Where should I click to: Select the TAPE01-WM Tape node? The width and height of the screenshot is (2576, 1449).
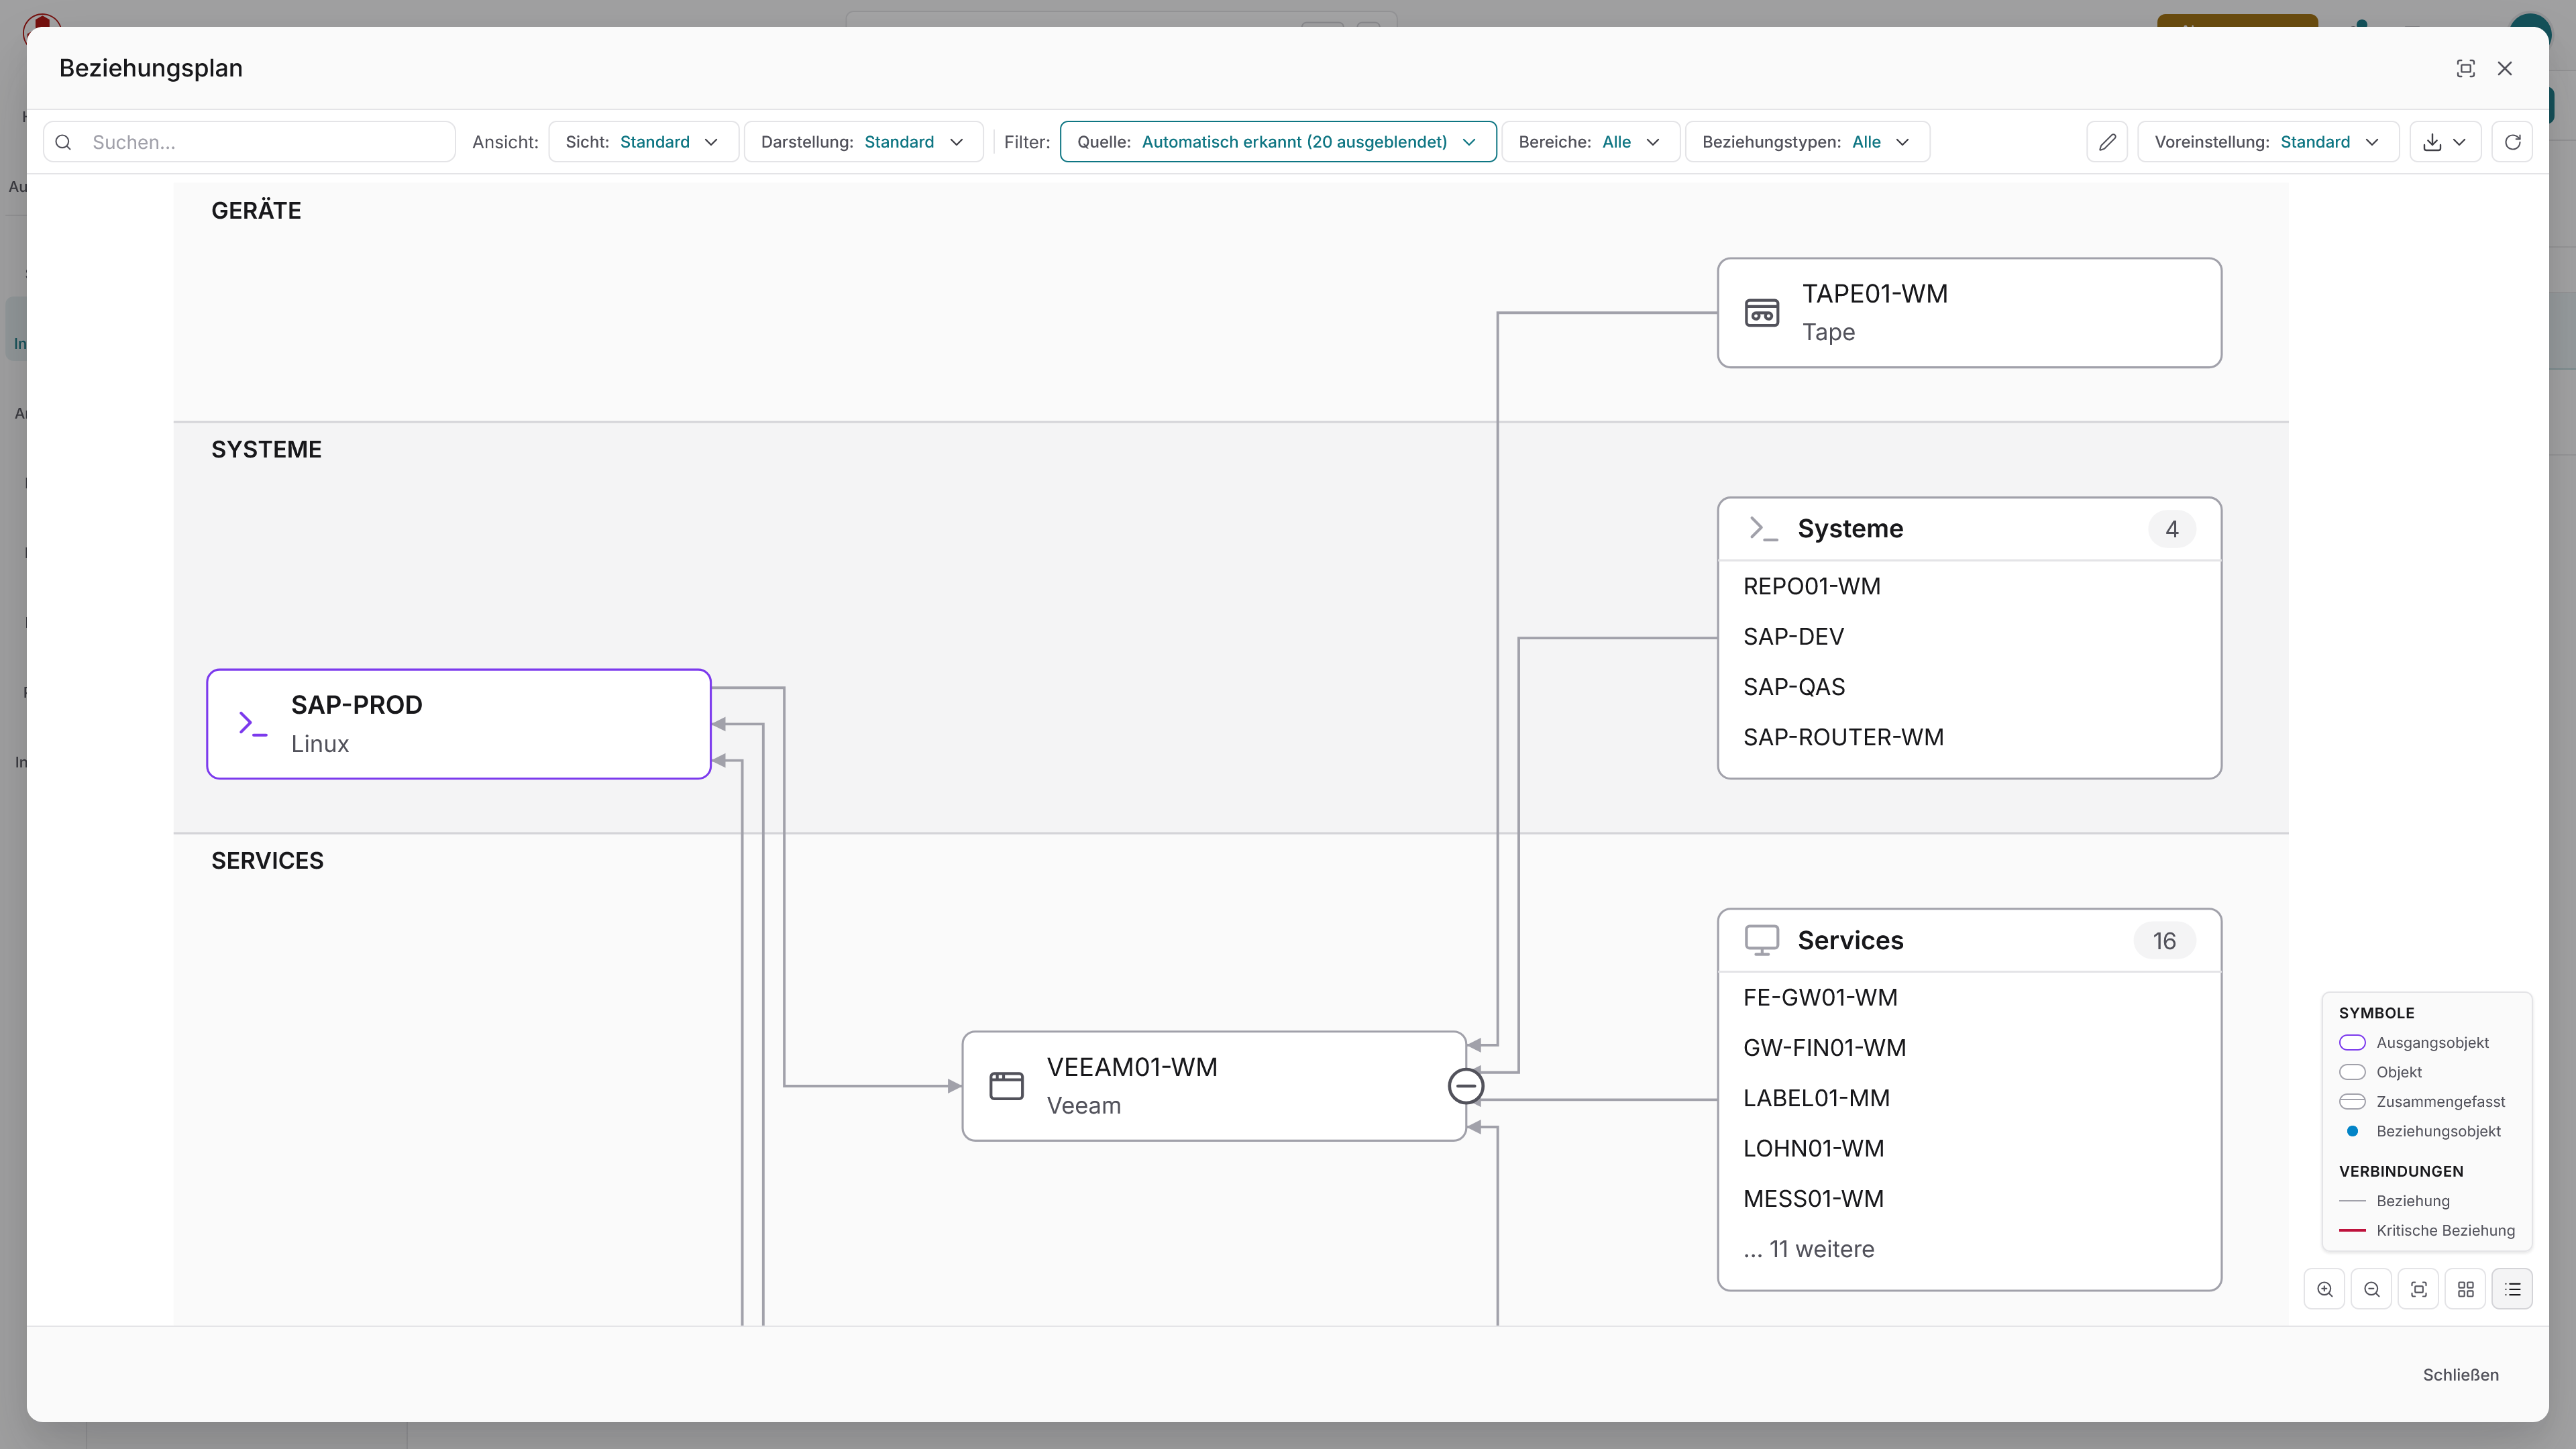click(x=1969, y=313)
